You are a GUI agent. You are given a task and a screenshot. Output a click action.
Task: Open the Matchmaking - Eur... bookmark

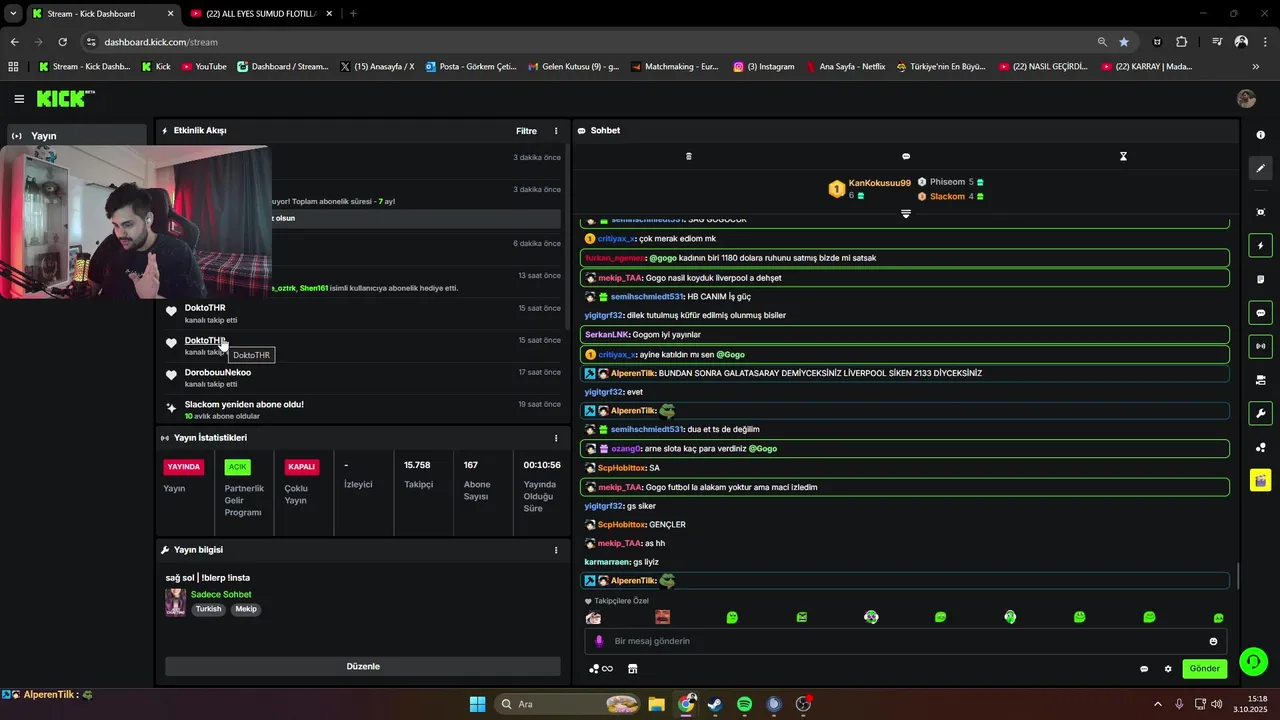tap(675, 67)
